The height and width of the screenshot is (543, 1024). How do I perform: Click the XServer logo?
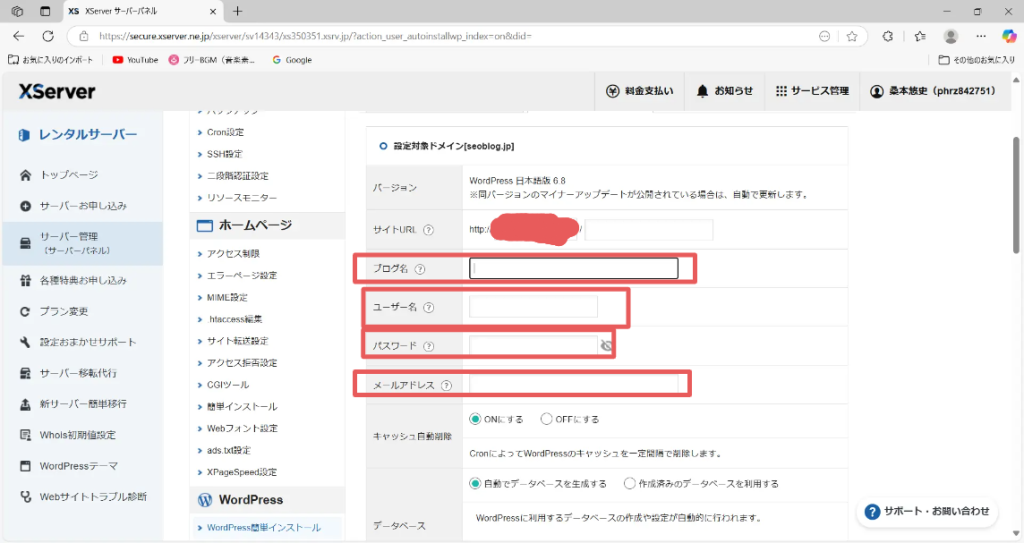point(57,91)
